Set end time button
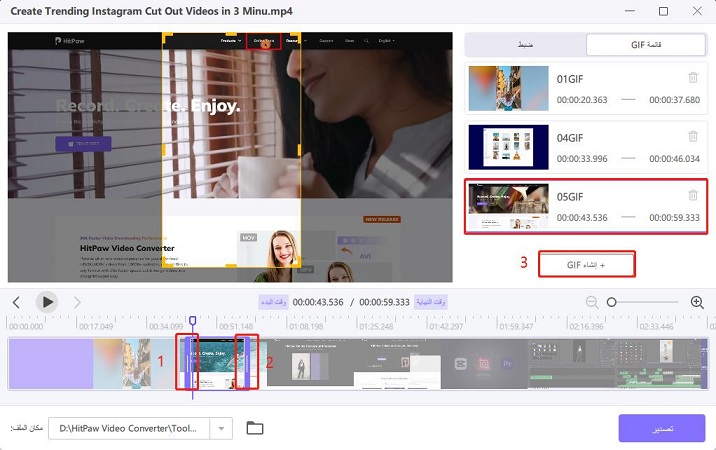 (x=431, y=302)
